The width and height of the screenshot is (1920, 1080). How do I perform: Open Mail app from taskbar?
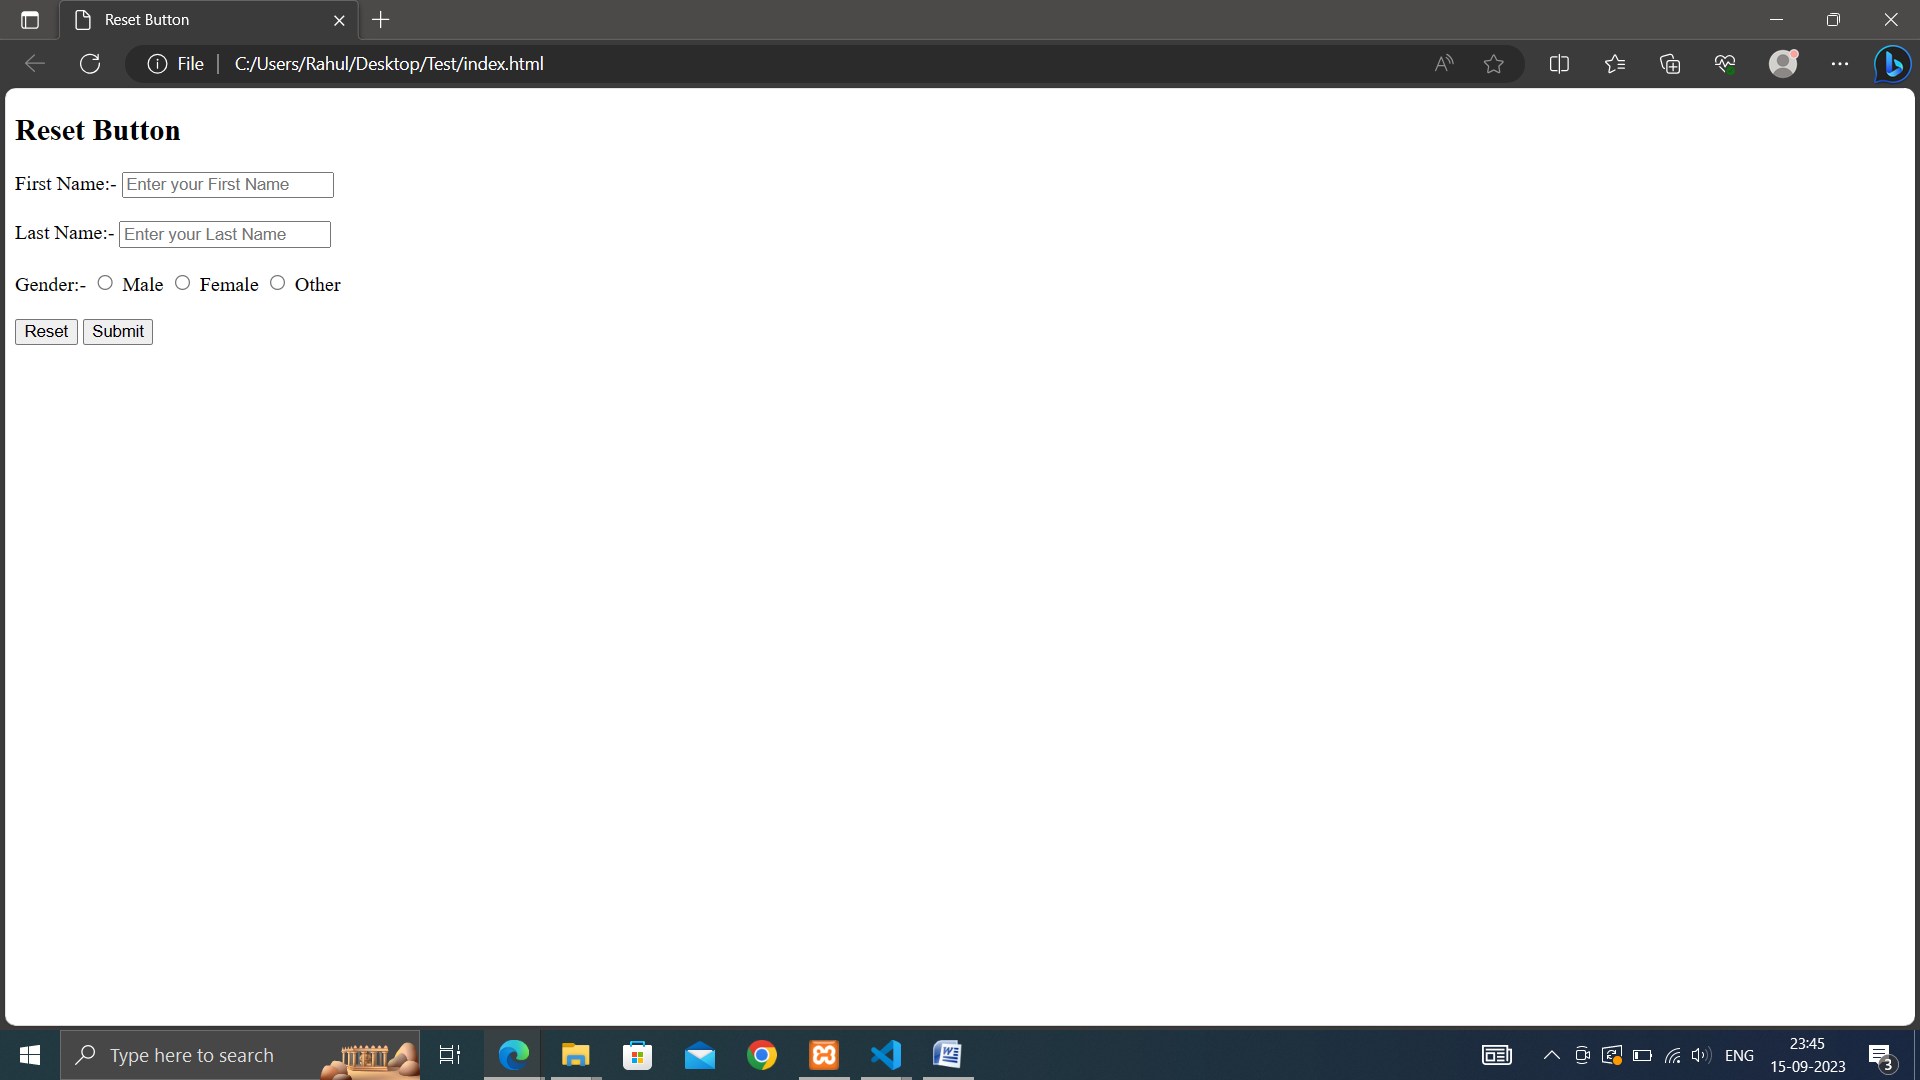(x=700, y=1055)
